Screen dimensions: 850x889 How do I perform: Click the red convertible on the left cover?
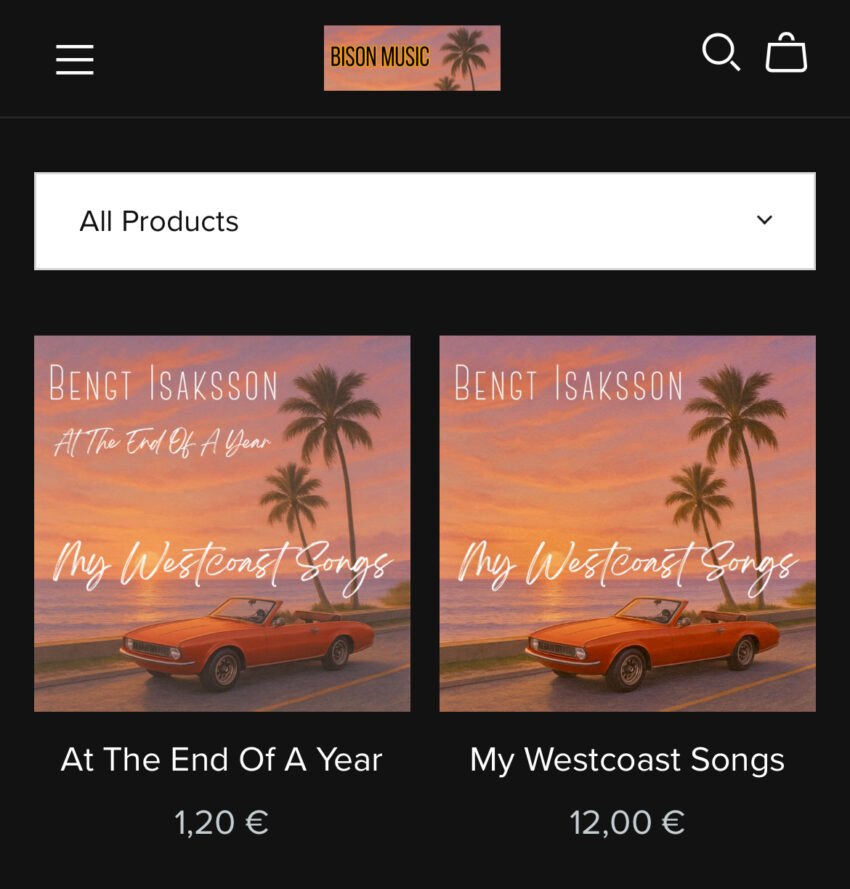tap(248, 644)
